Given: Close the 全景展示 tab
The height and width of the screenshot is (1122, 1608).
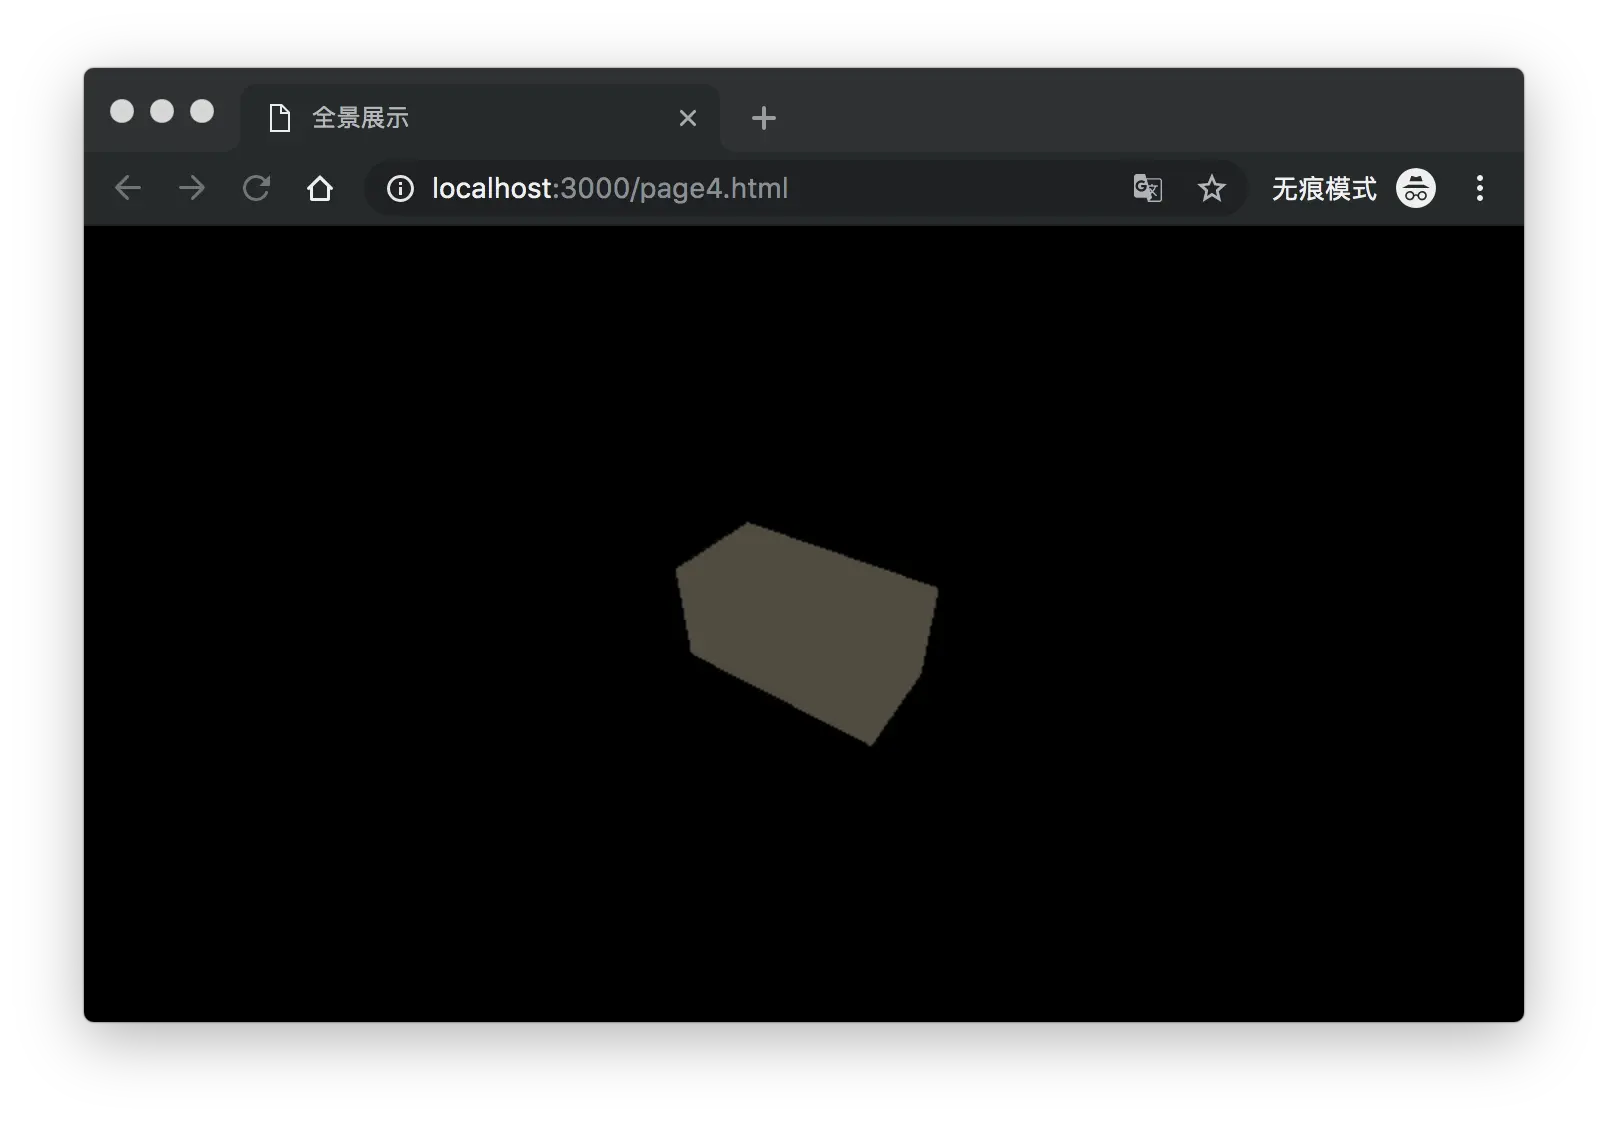Looking at the screenshot, I should coord(688,118).
